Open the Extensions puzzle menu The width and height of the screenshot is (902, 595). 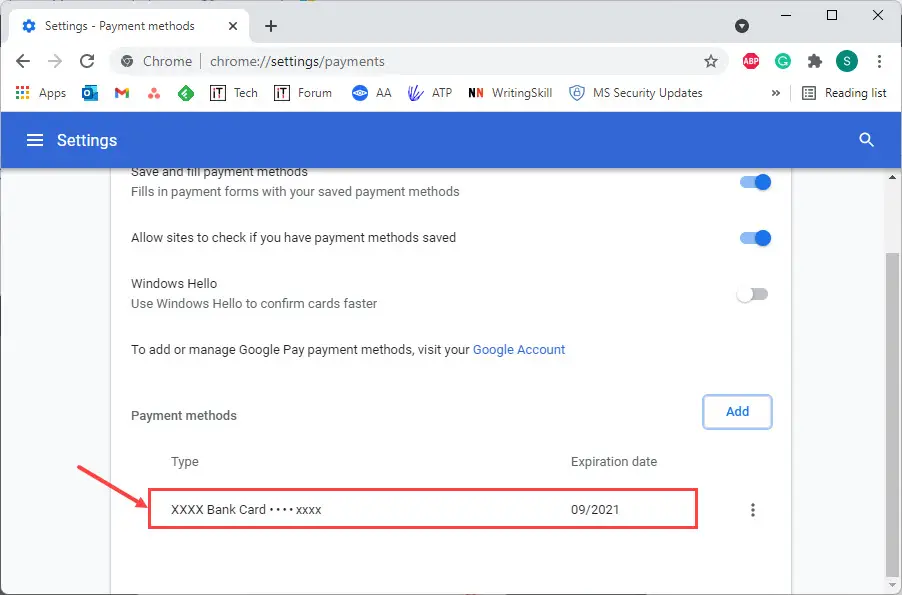coord(815,61)
